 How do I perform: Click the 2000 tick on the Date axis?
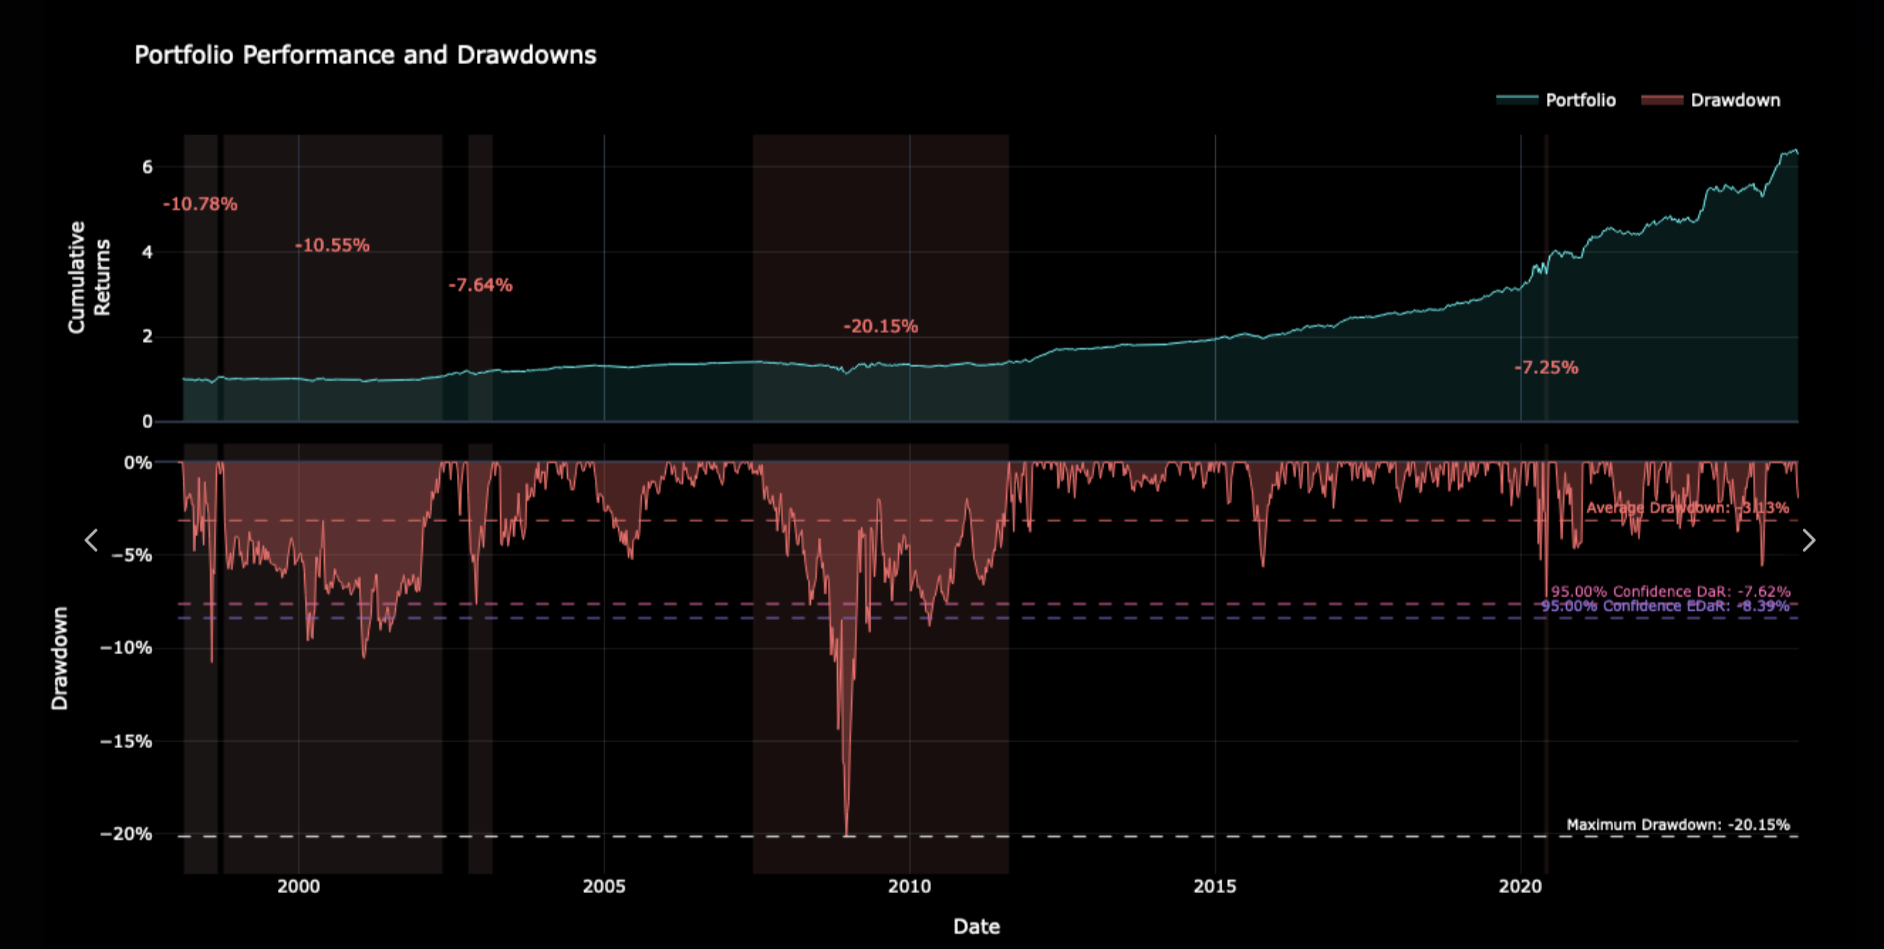(x=298, y=886)
